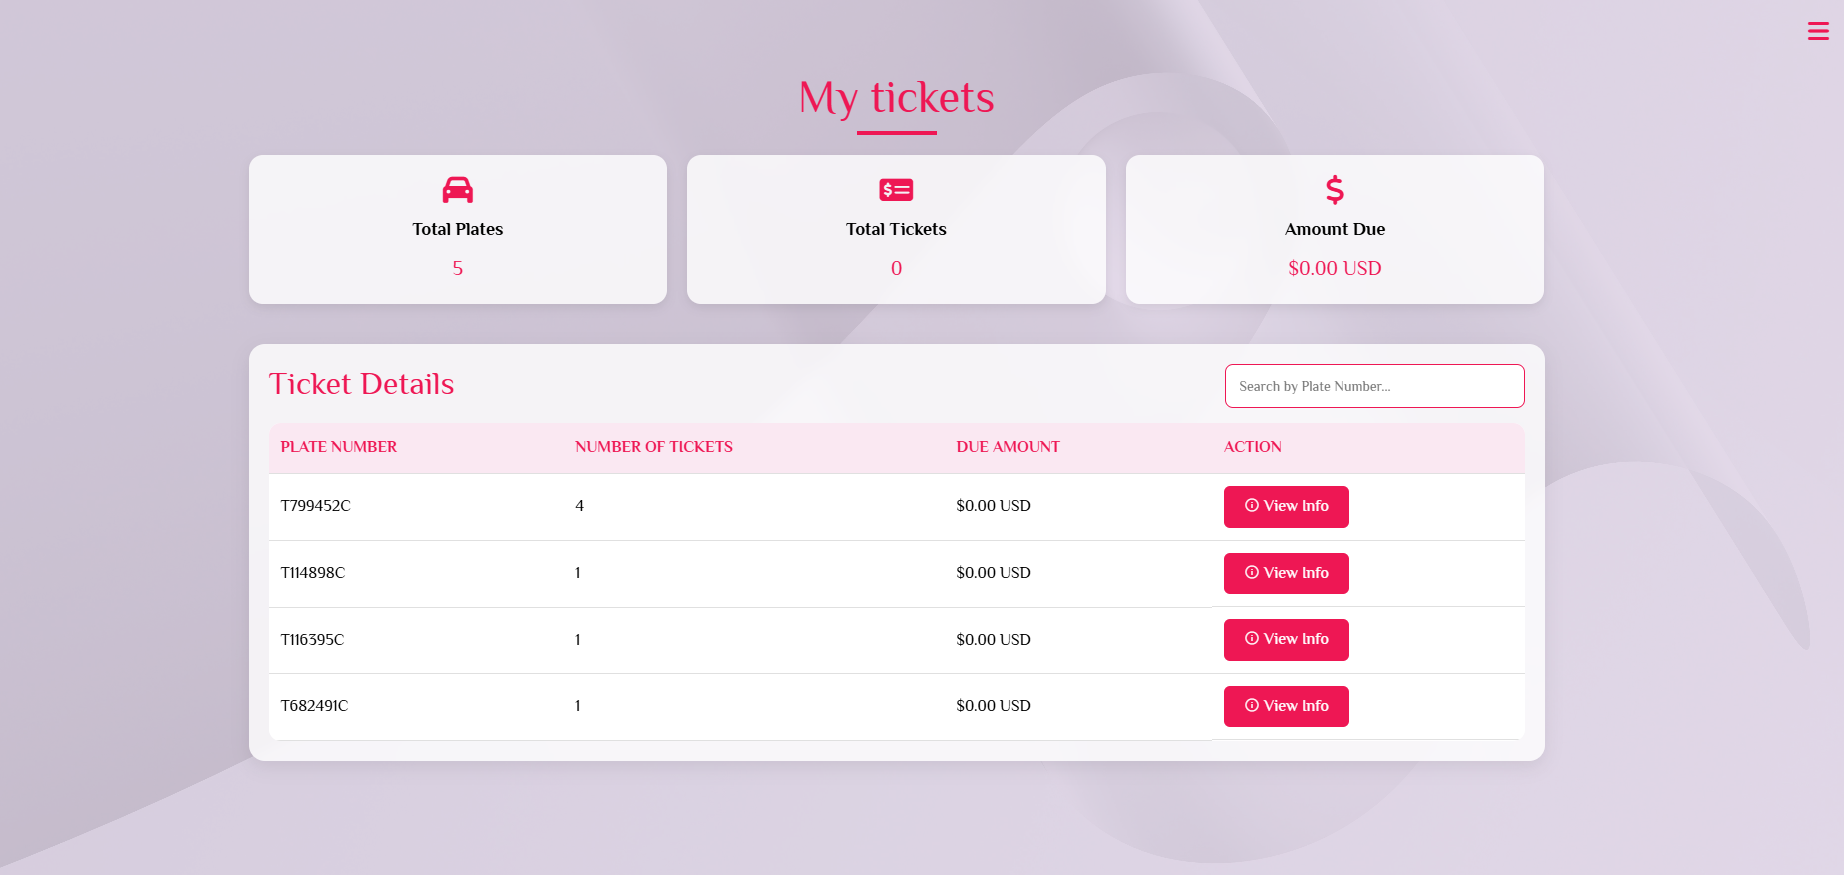The width and height of the screenshot is (1844, 875).
Task: Click the NUMBER OF TICKETS column header
Action: tap(654, 447)
